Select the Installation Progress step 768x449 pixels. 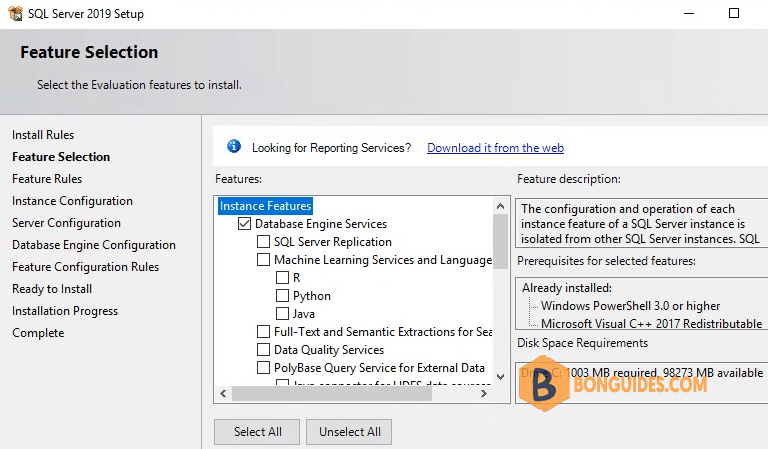point(65,311)
